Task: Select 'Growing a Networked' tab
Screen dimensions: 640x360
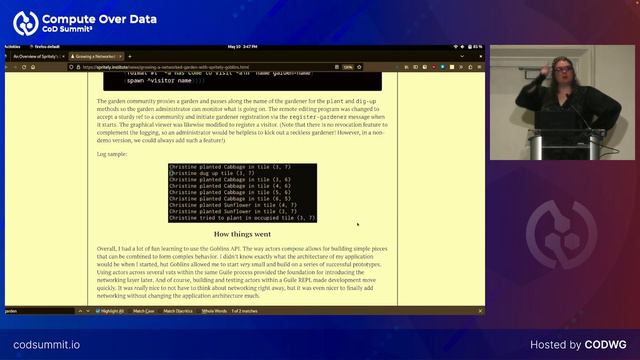Action: click(95, 56)
